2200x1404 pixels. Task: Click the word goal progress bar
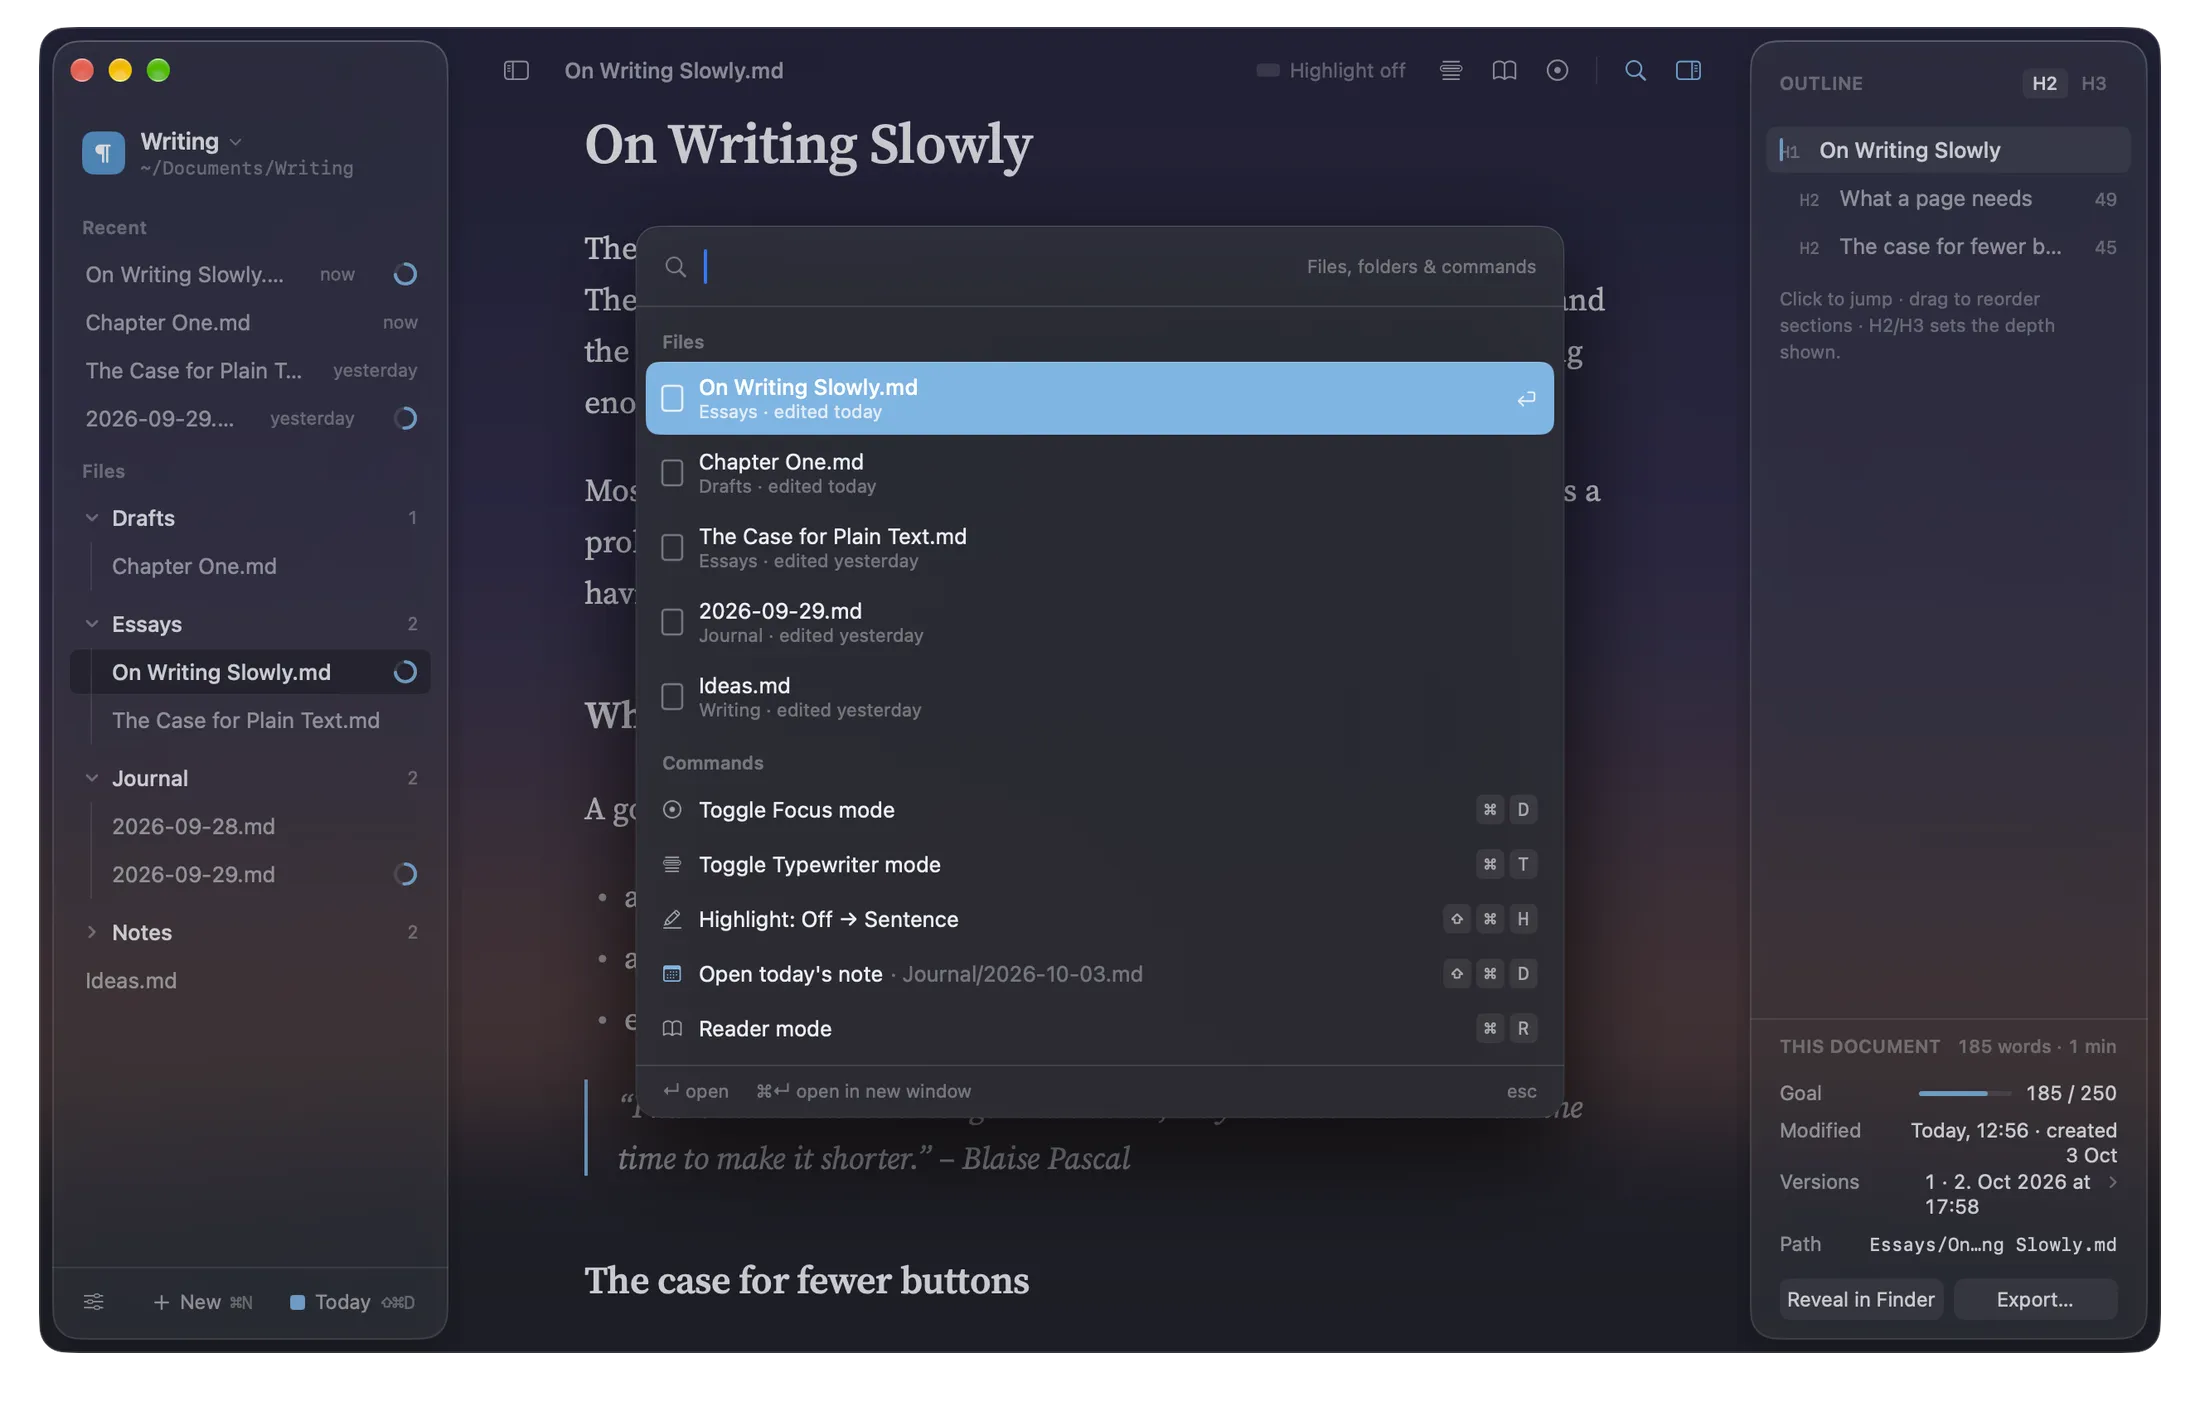pyautogui.click(x=1964, y=1093)
